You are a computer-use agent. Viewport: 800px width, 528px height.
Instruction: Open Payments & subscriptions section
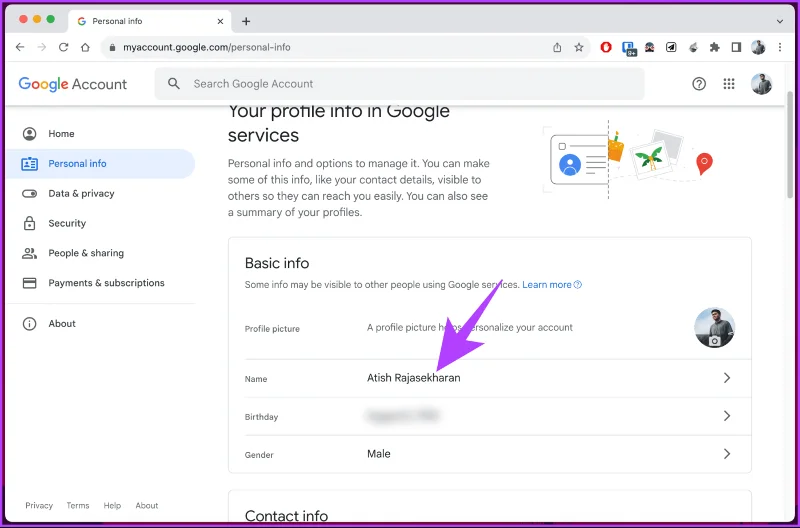point(100,283)
